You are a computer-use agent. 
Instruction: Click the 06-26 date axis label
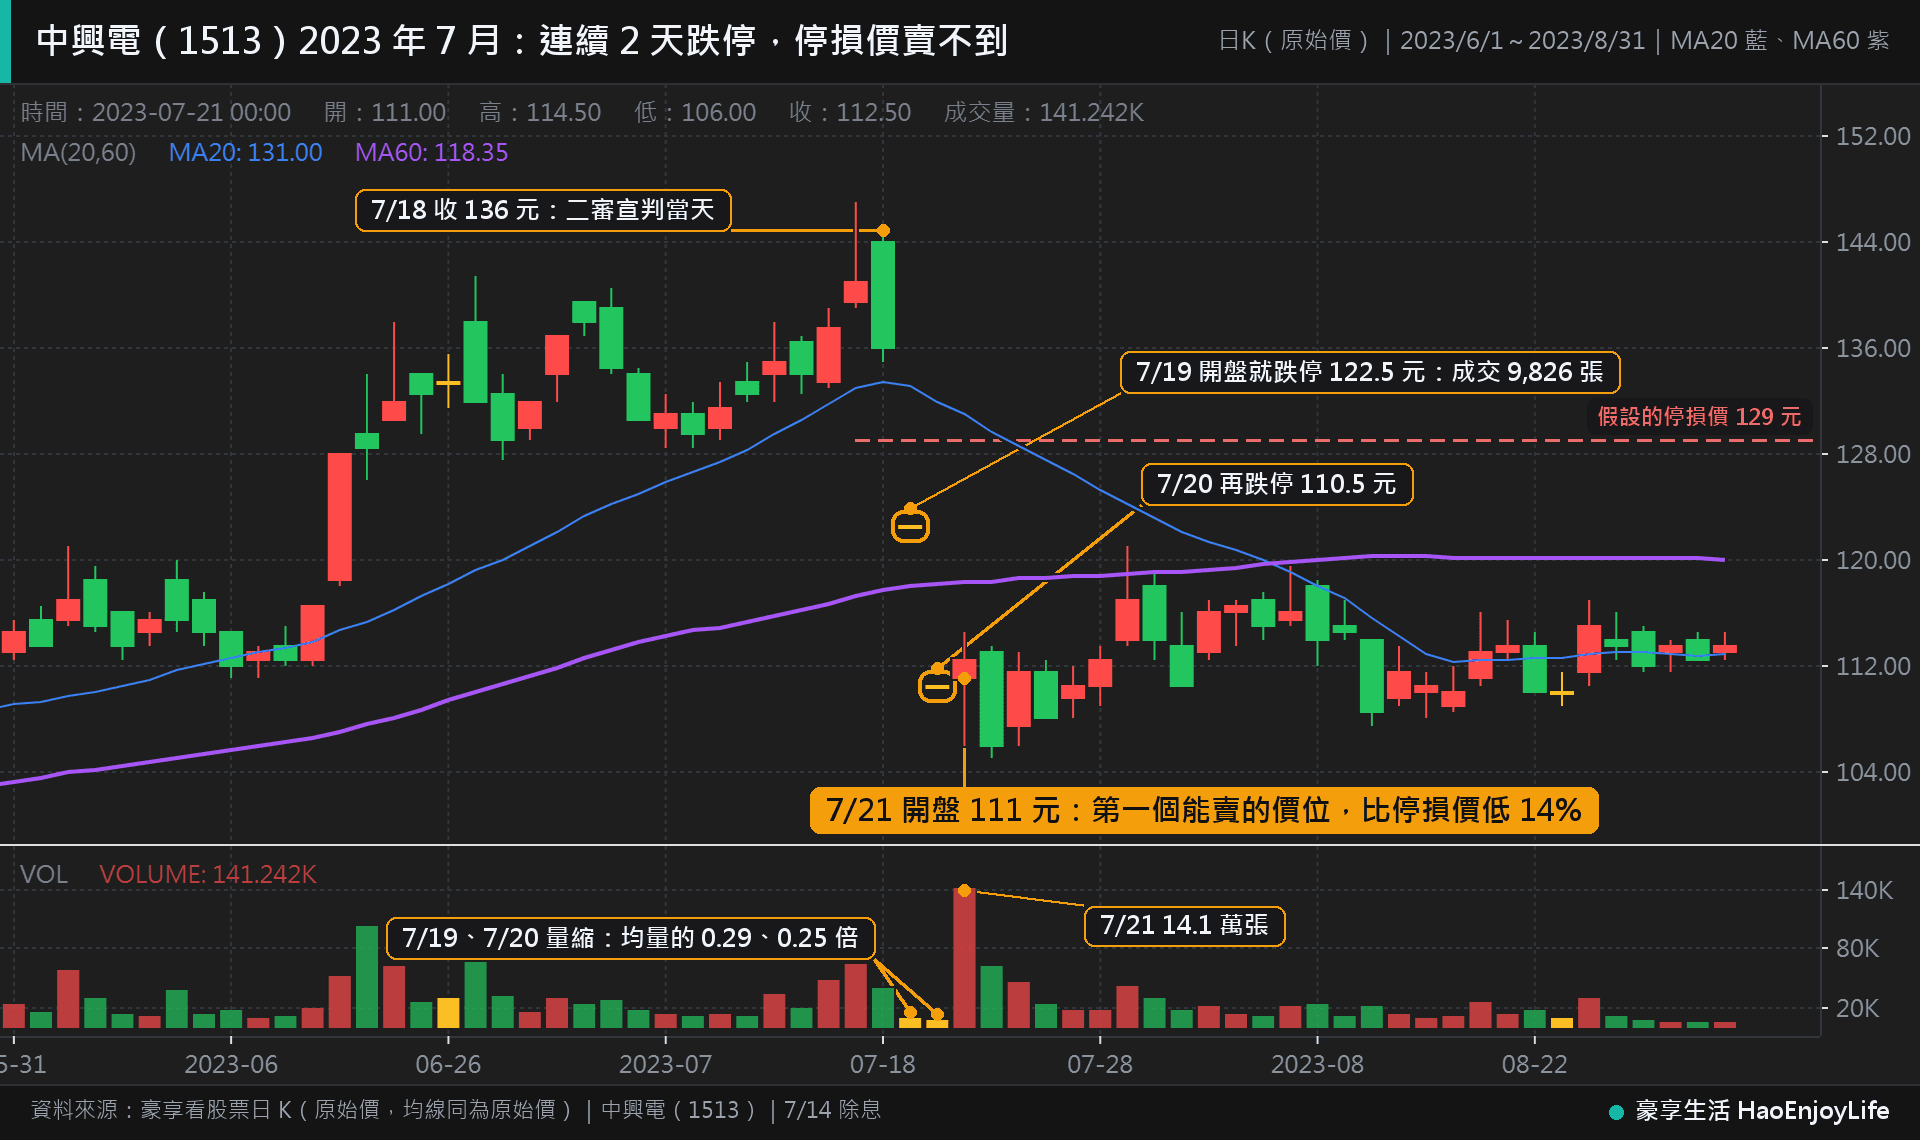point(448,1064)
